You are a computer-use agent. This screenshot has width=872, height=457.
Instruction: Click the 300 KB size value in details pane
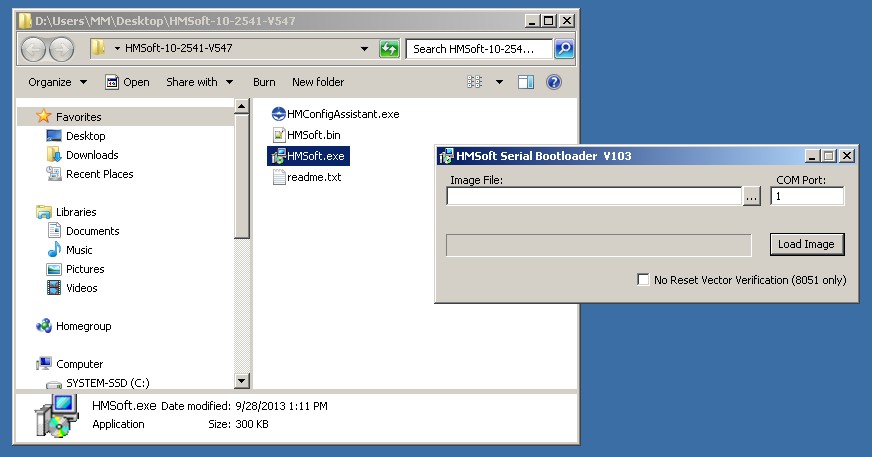pyautogui.click(x=252, y=424)
